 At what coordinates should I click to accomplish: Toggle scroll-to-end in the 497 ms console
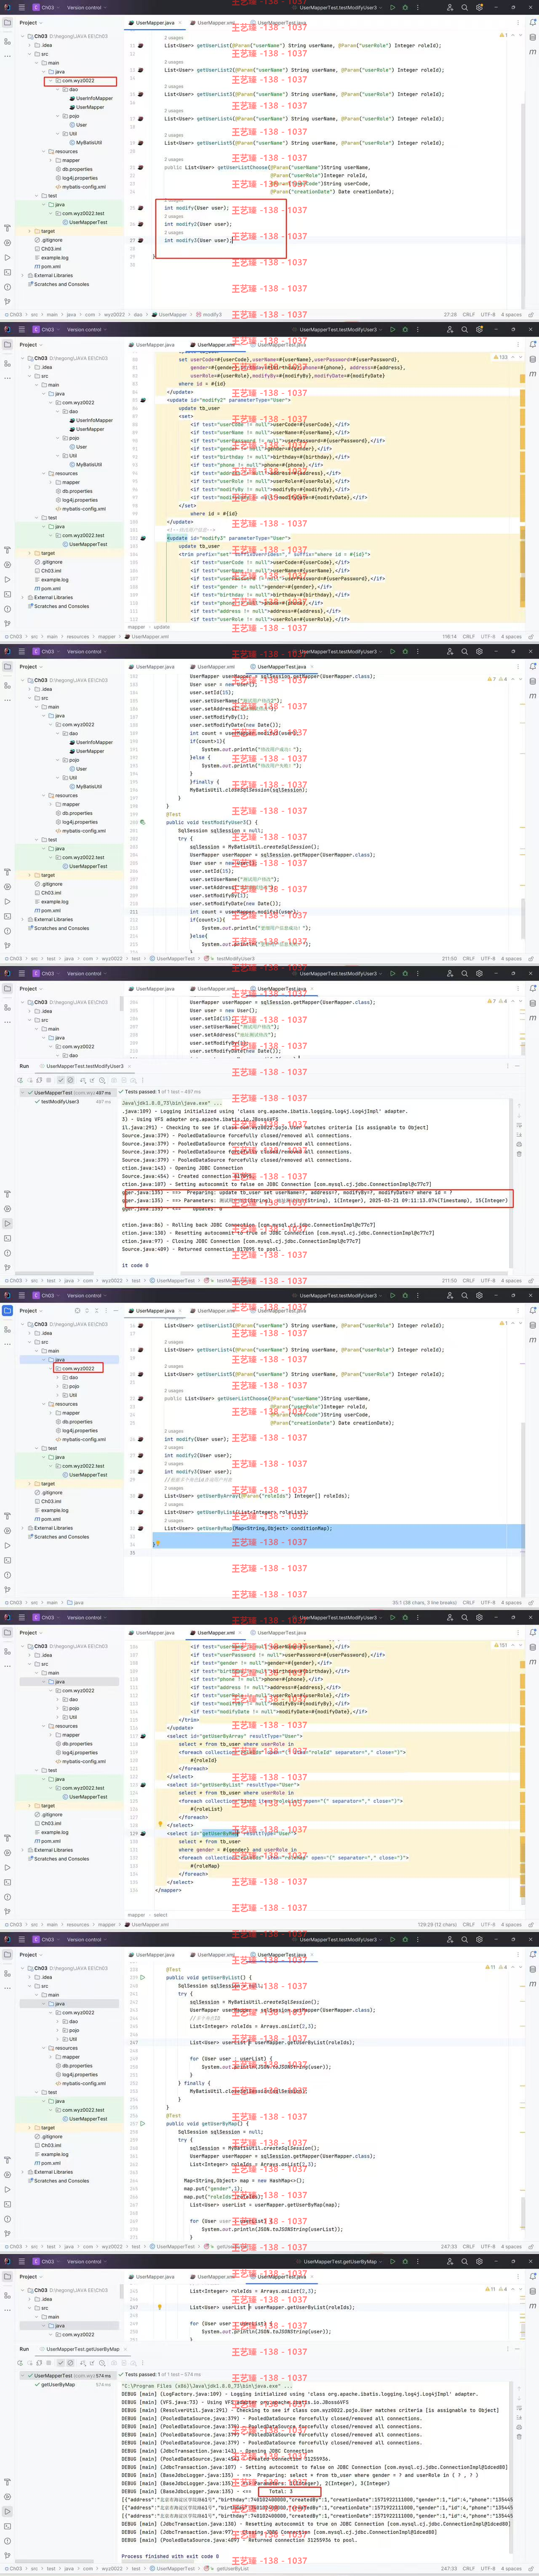(519, 1135)
